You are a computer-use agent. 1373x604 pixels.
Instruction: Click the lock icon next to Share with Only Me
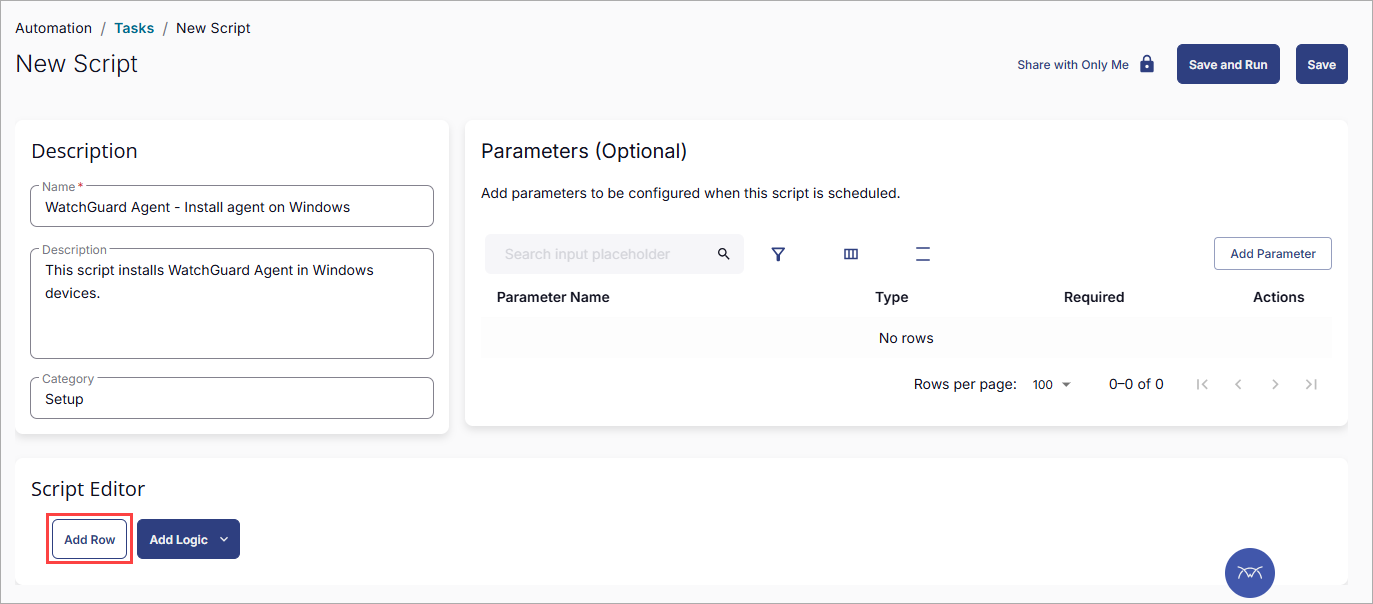tap(1146, 63)
